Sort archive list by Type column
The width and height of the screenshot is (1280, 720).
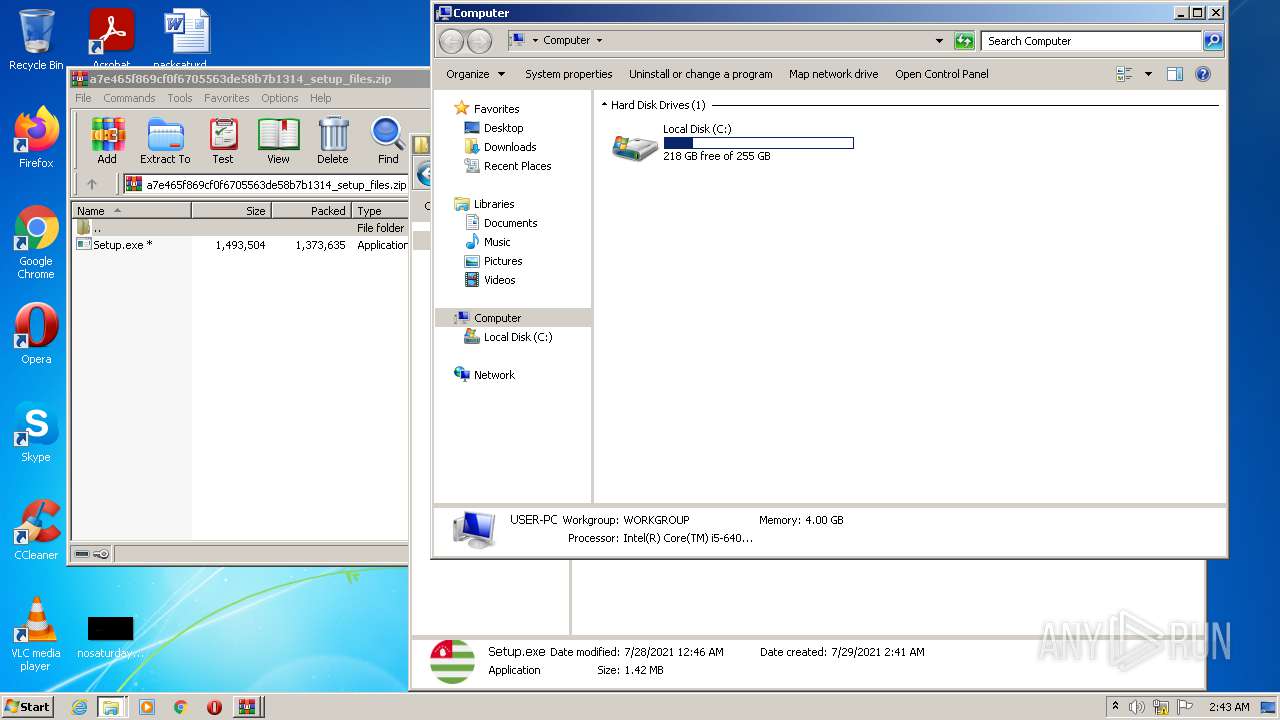pos(380,211)
